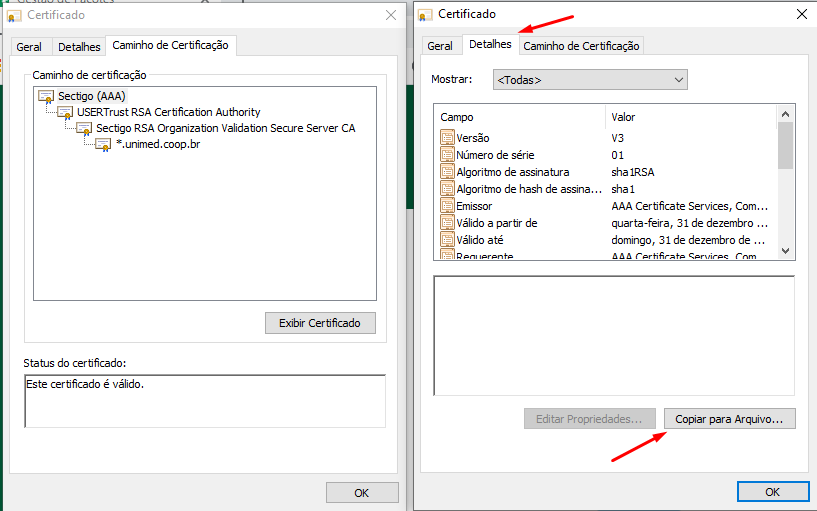Click the field list scrollbar down arrow

[786, 251]
